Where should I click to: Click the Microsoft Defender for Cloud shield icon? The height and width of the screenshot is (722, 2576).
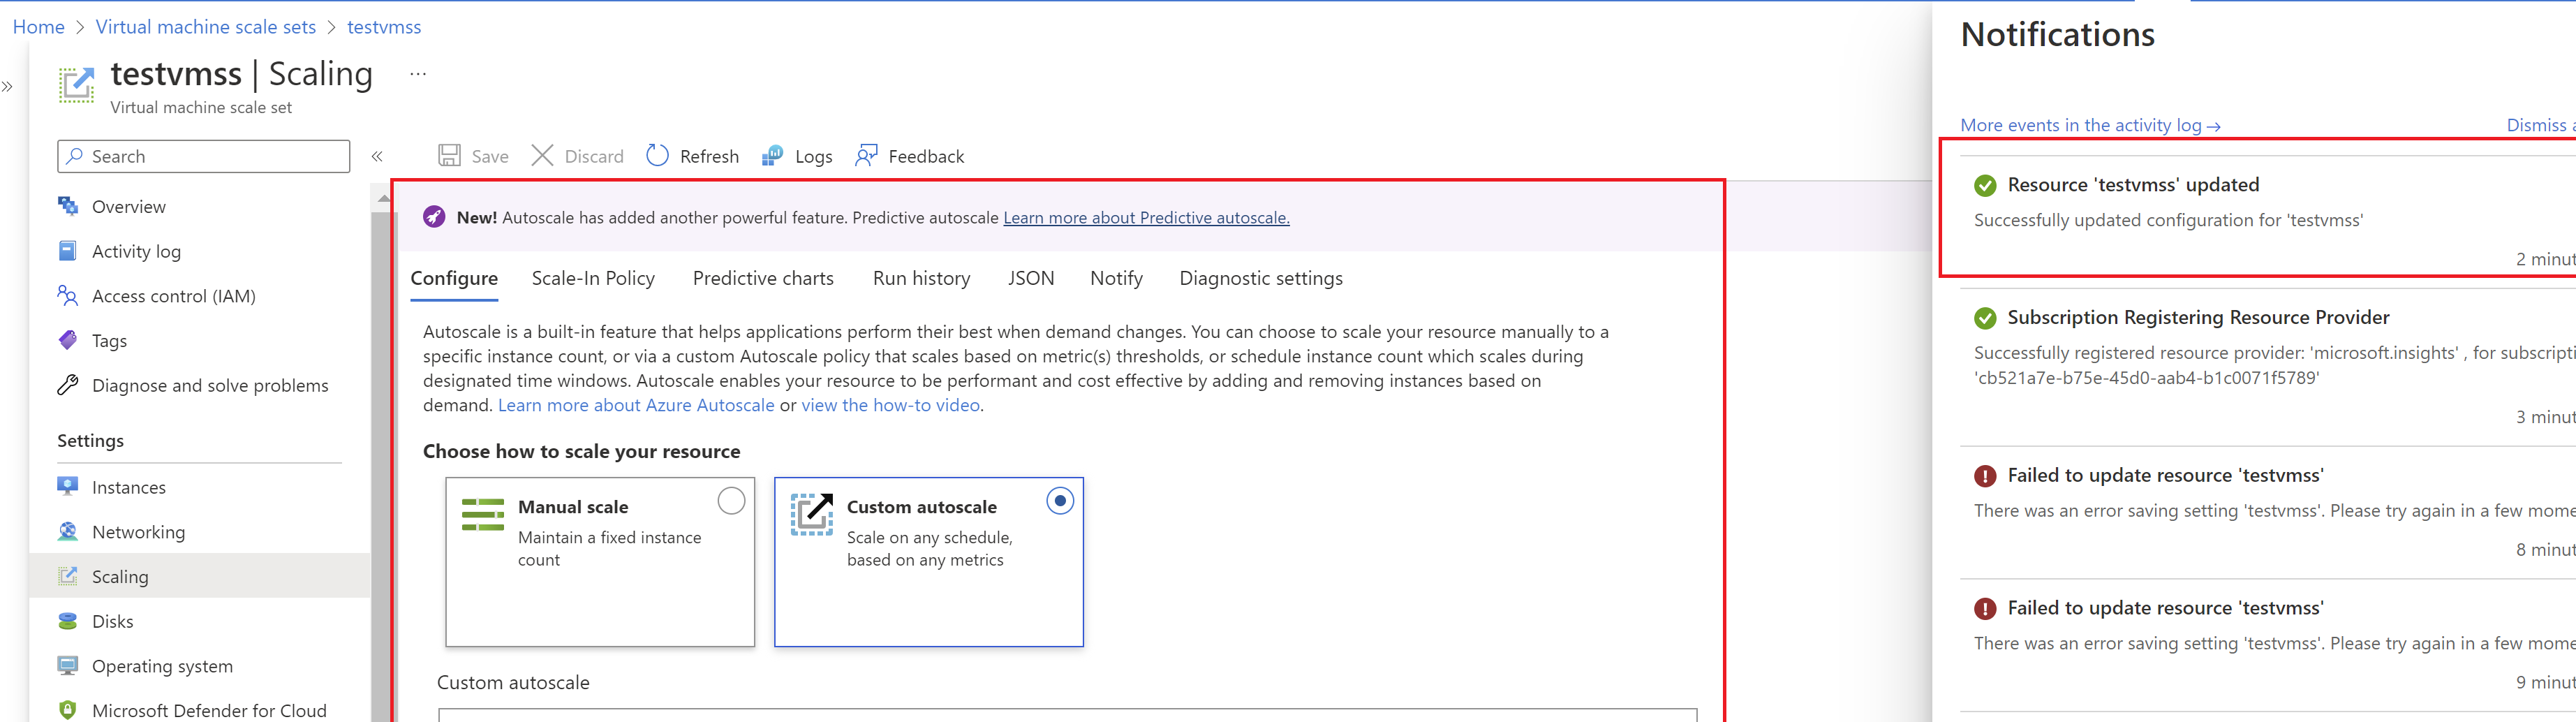pyautogui.click(x=68, y=710)
